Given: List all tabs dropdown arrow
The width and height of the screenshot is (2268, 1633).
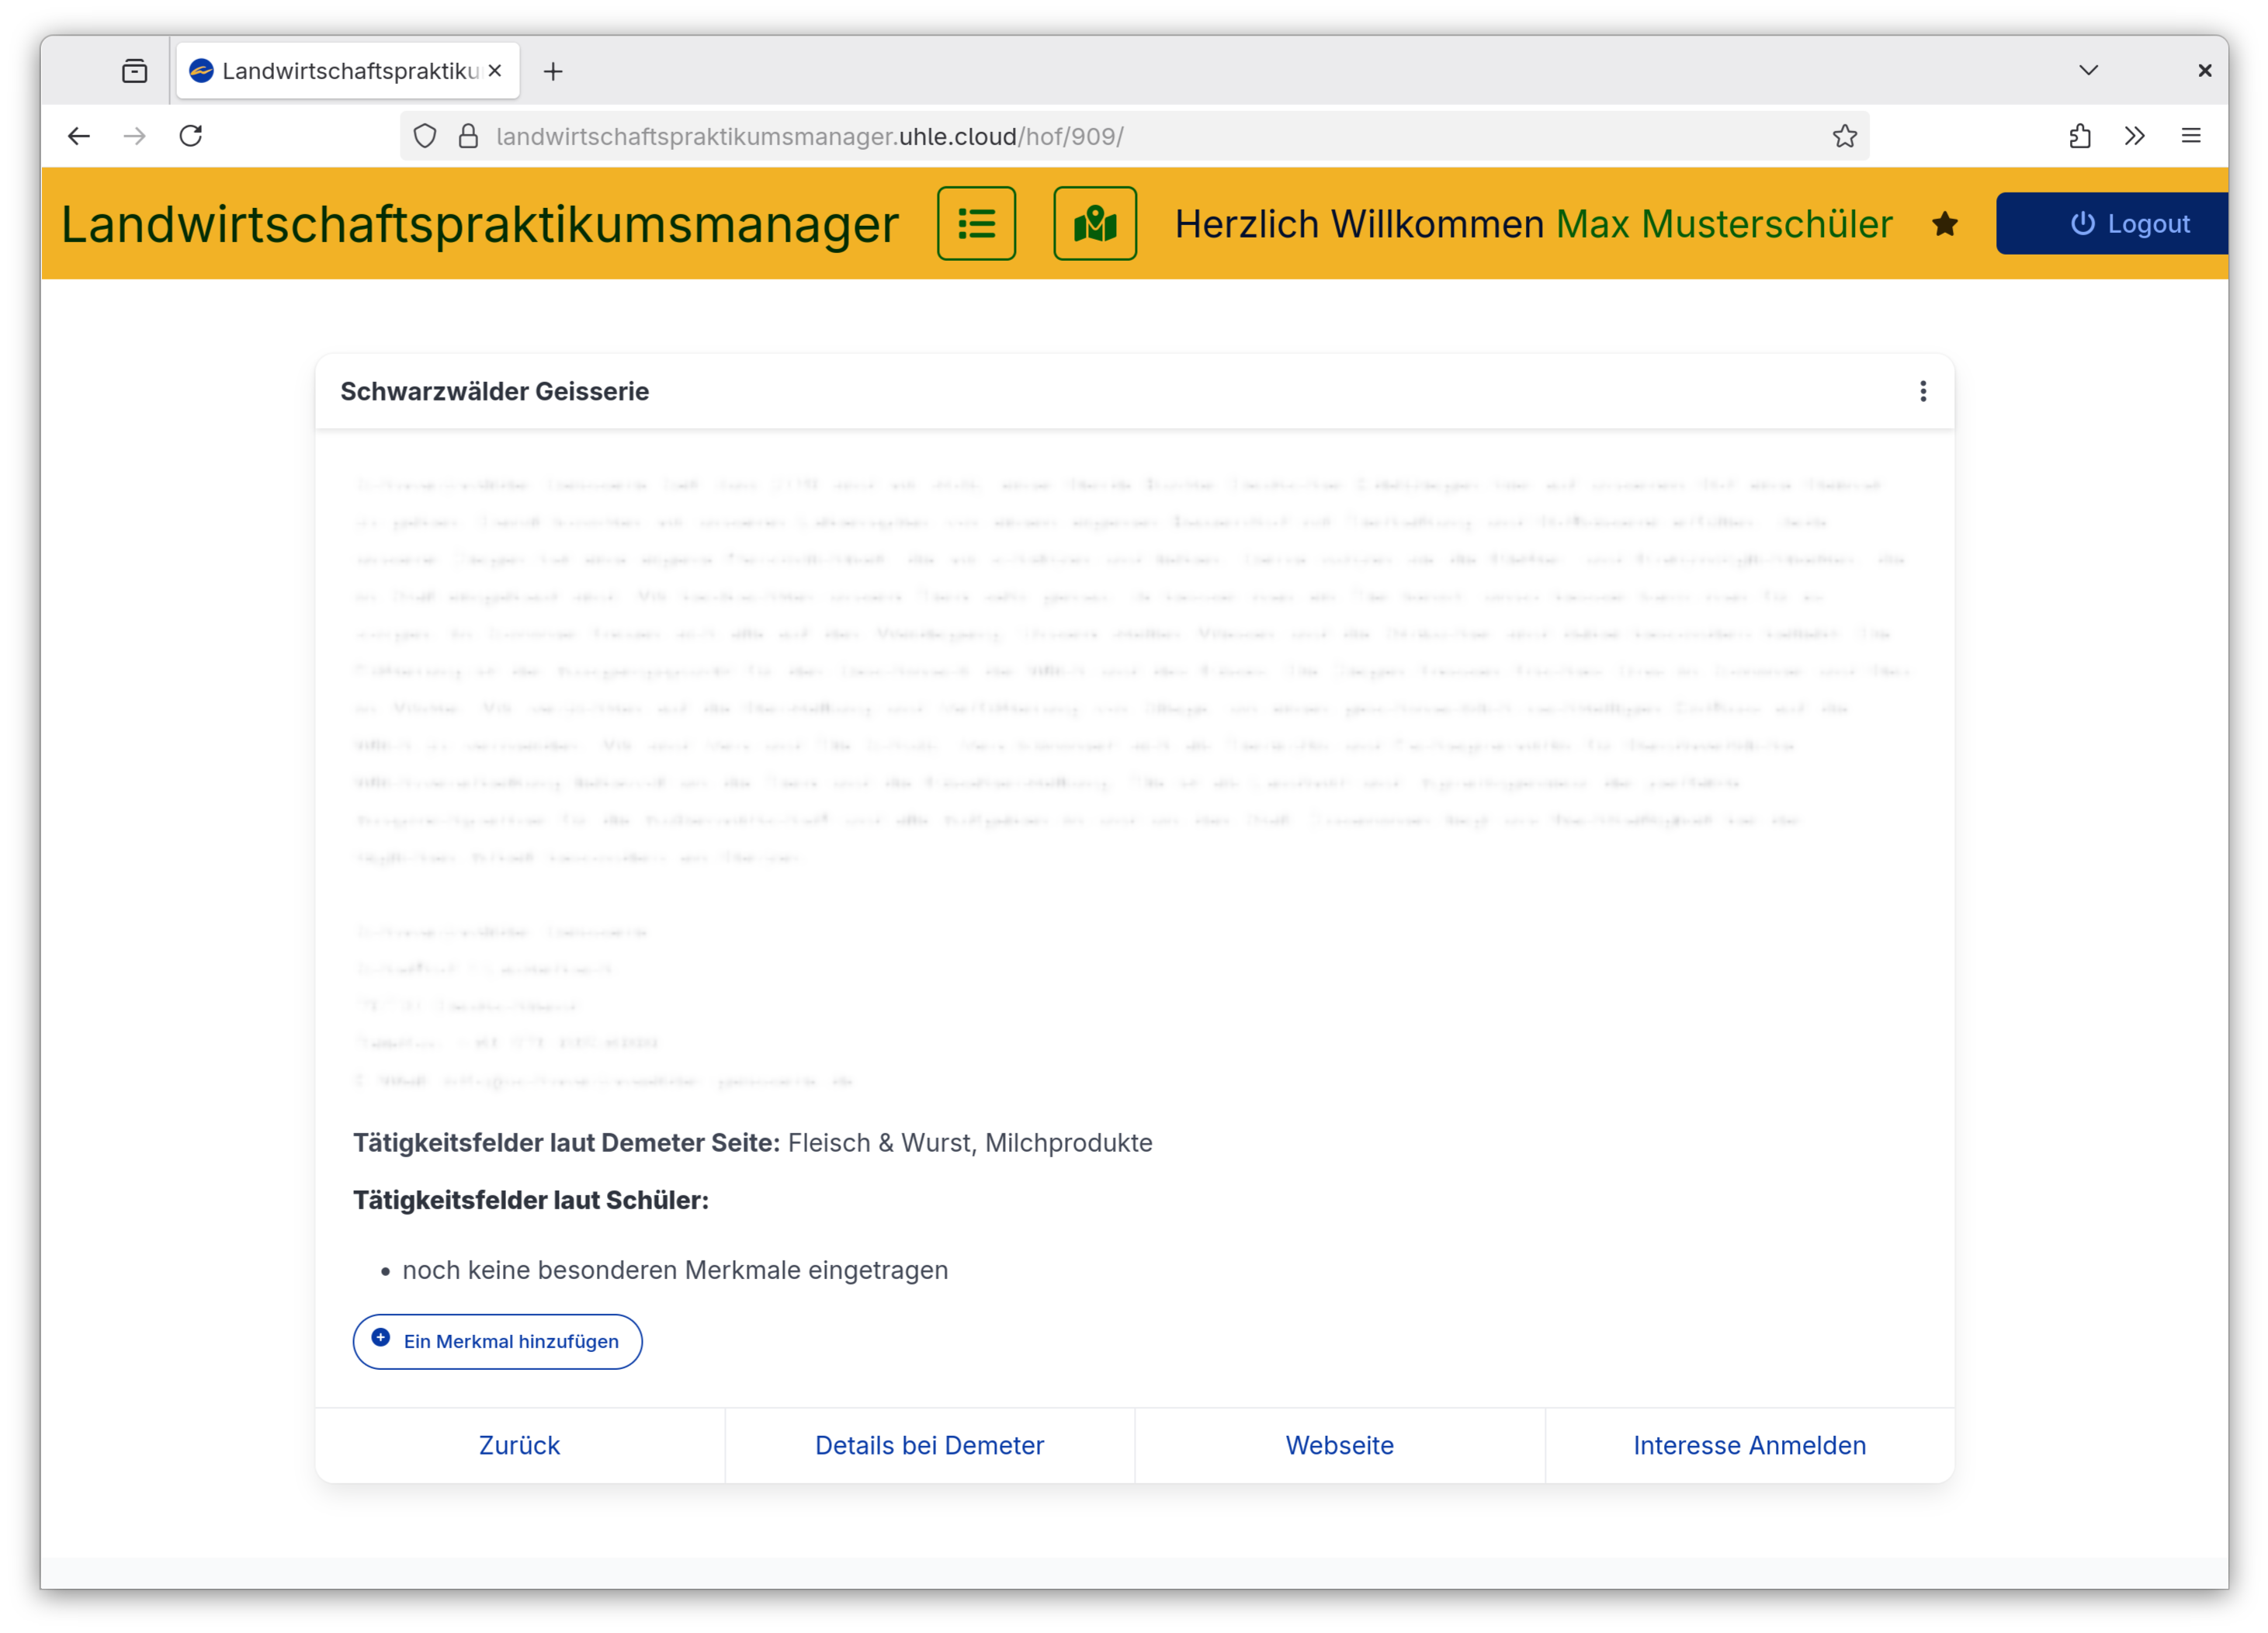Looking at the screenshot, I should (x=2088, y=71).
